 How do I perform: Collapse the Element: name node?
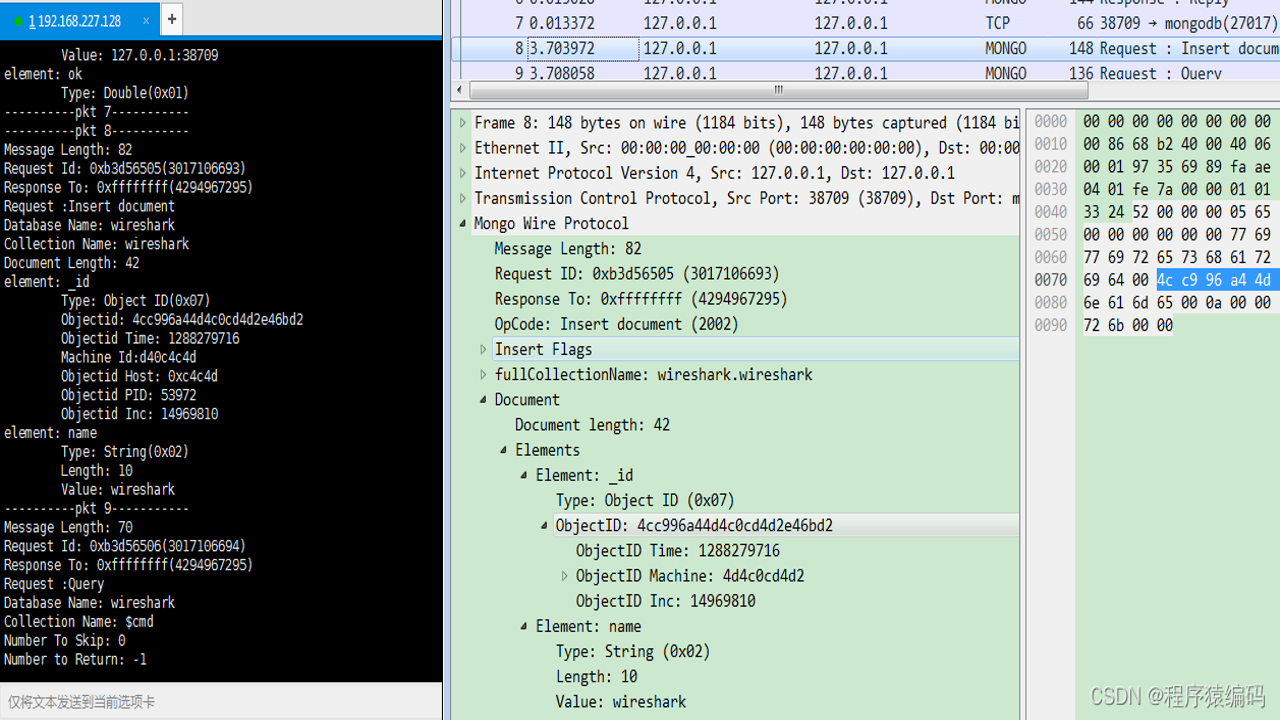click(x=524, y=626)
